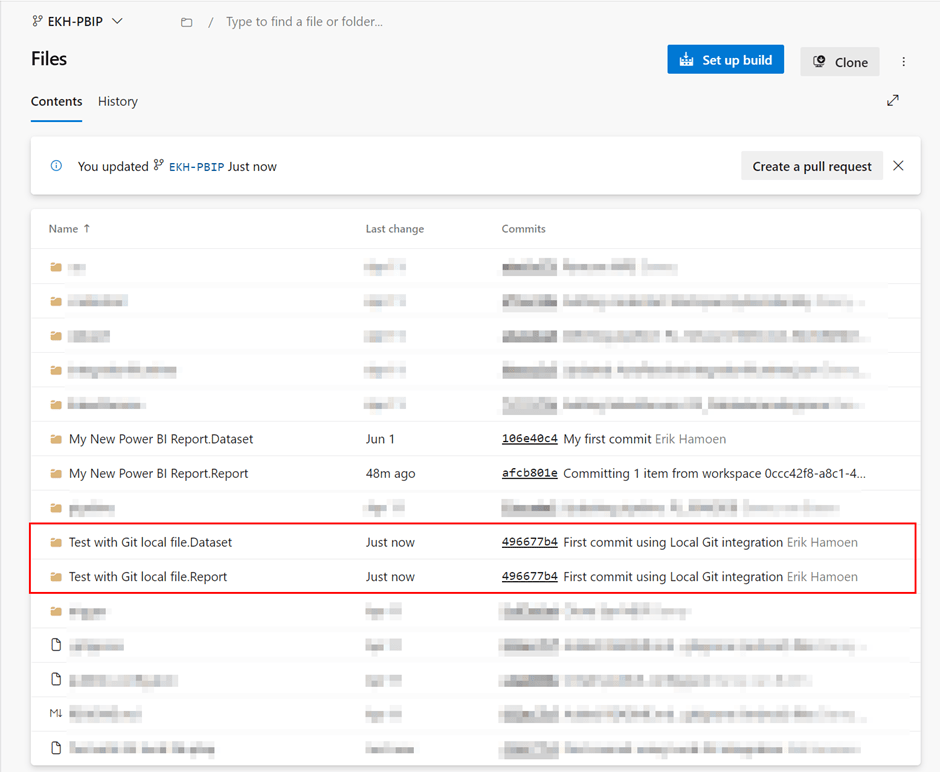This screenshot has height=772, width=940.
Task: Click the markdown file icon in the list
Action: click(56, 713)
